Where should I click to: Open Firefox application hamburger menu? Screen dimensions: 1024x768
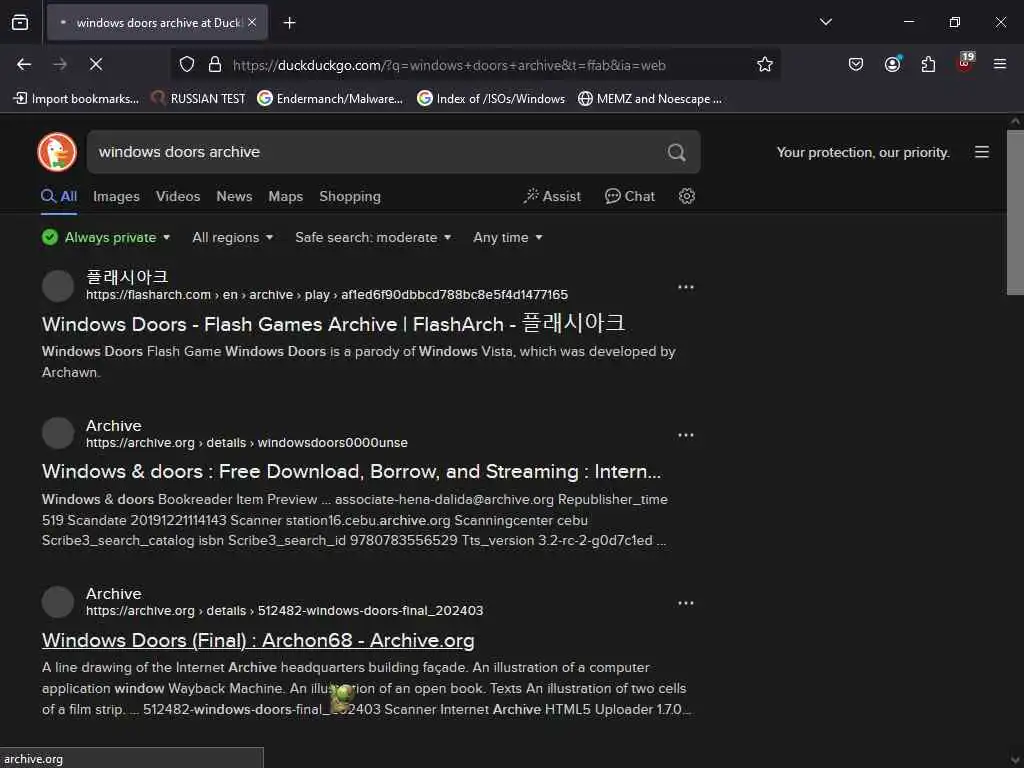(999, 64)
